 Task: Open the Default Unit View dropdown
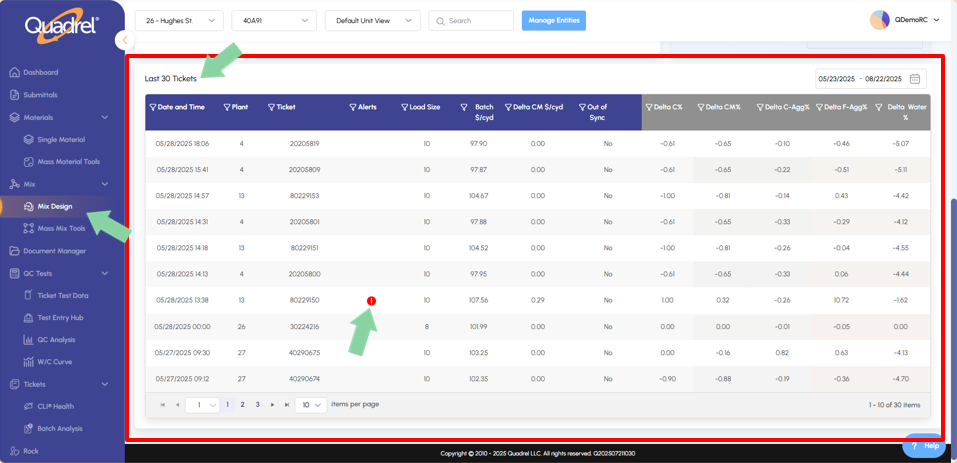(373, 20)
